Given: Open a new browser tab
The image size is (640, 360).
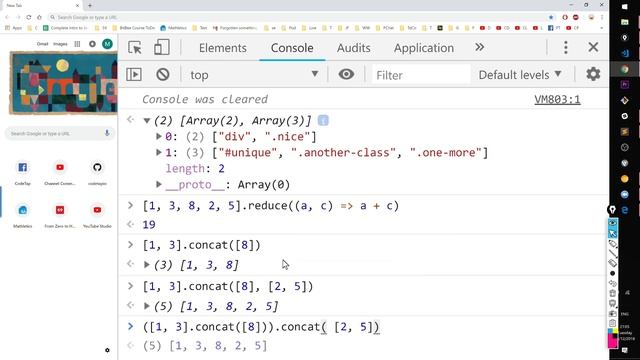Looking at the screenshot, I should coord(90,5).
